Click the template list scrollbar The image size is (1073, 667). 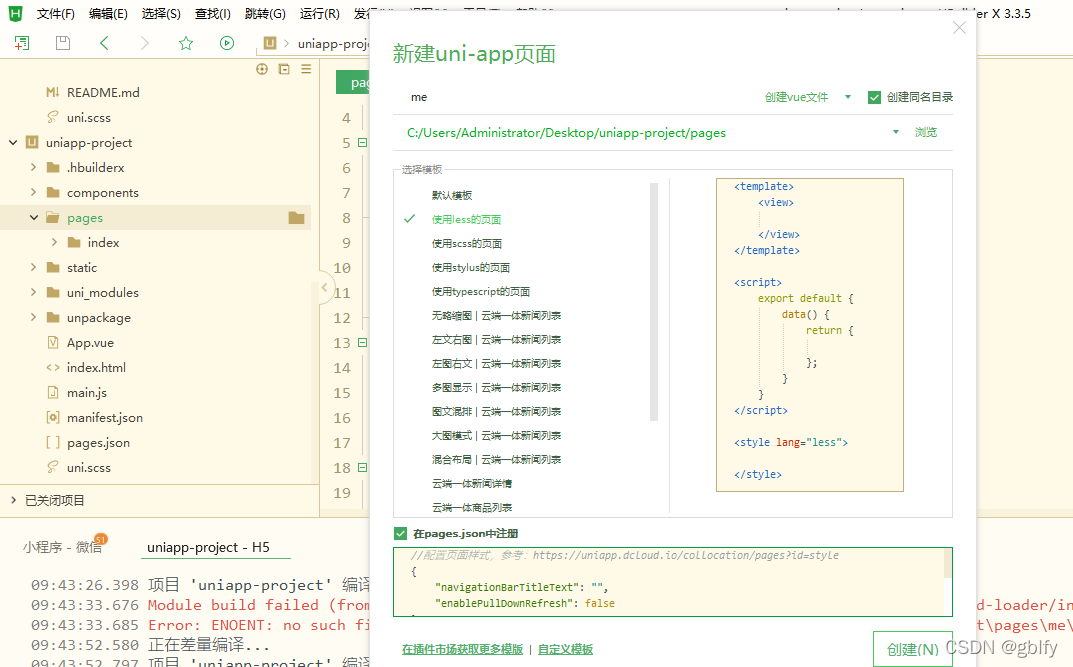click(654, 301)
